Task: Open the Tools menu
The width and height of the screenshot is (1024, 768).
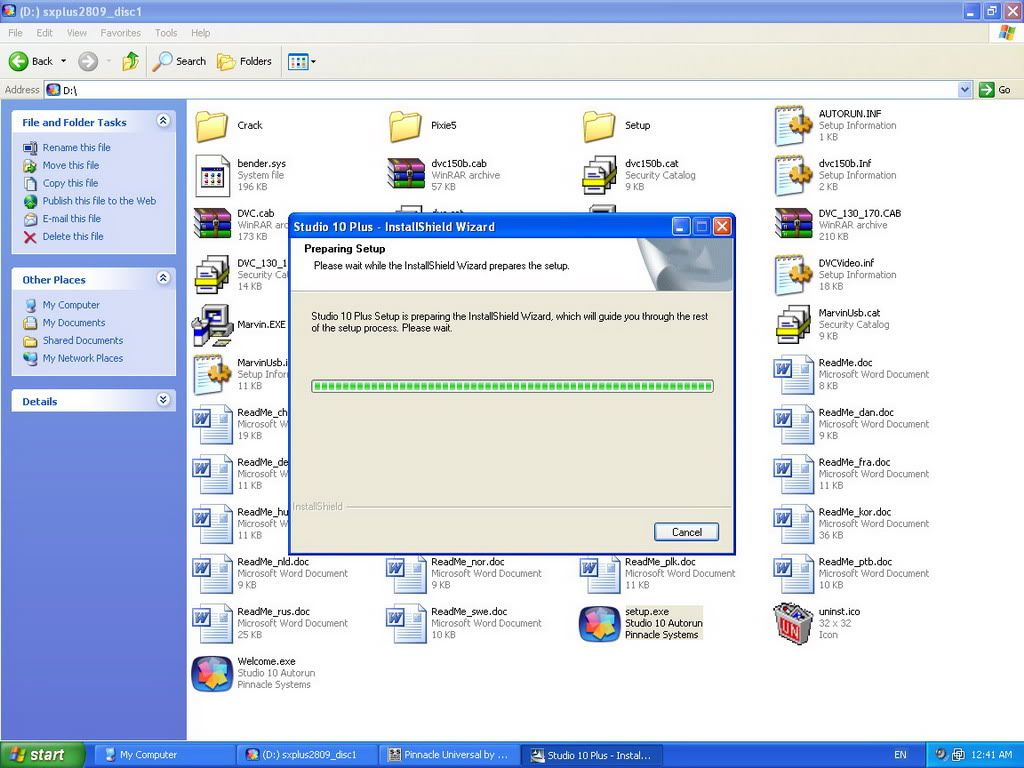Action: click(x=166, y=33)
